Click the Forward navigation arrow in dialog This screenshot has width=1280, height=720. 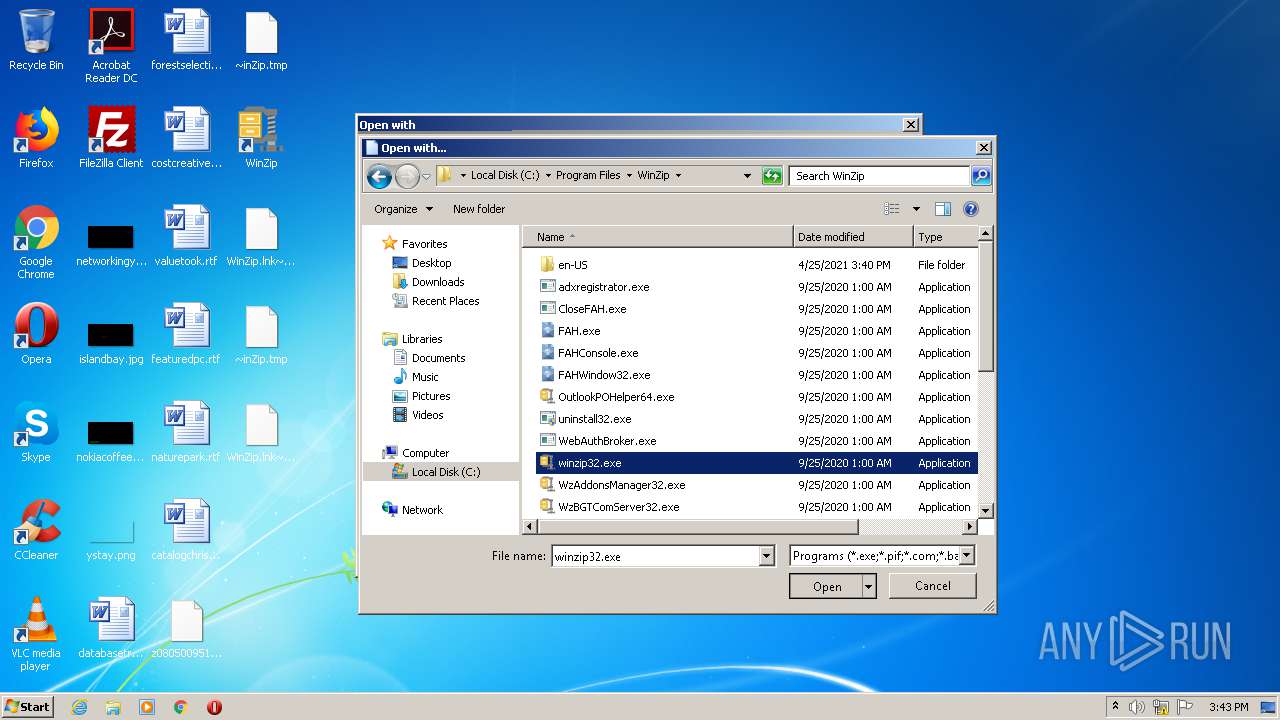click(407, 177)
